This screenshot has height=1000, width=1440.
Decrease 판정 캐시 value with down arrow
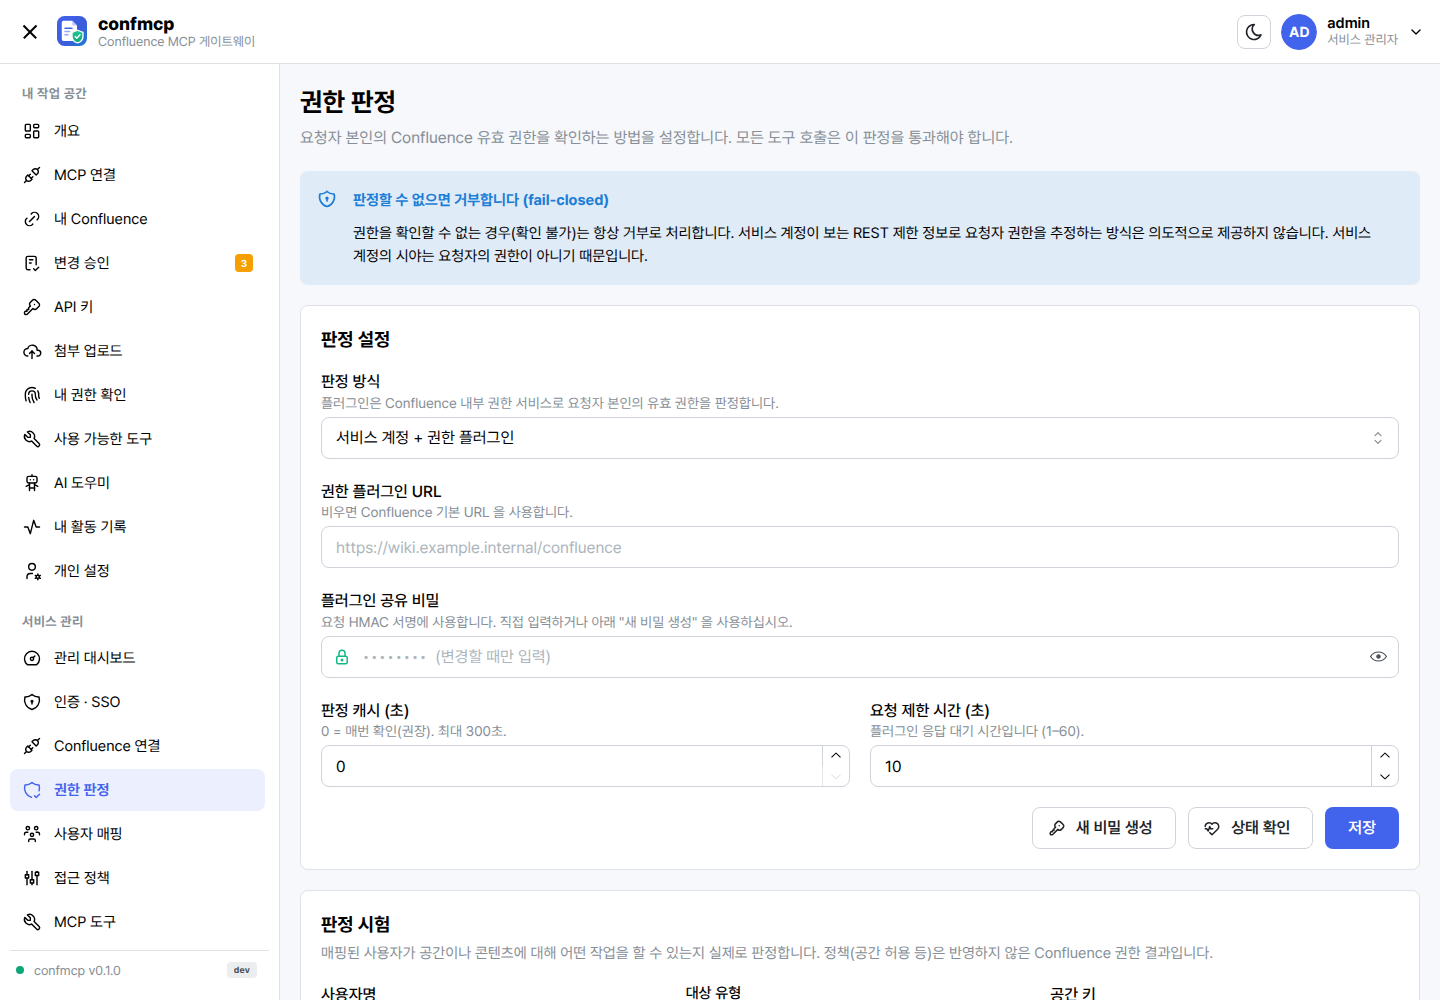point(836,777)
